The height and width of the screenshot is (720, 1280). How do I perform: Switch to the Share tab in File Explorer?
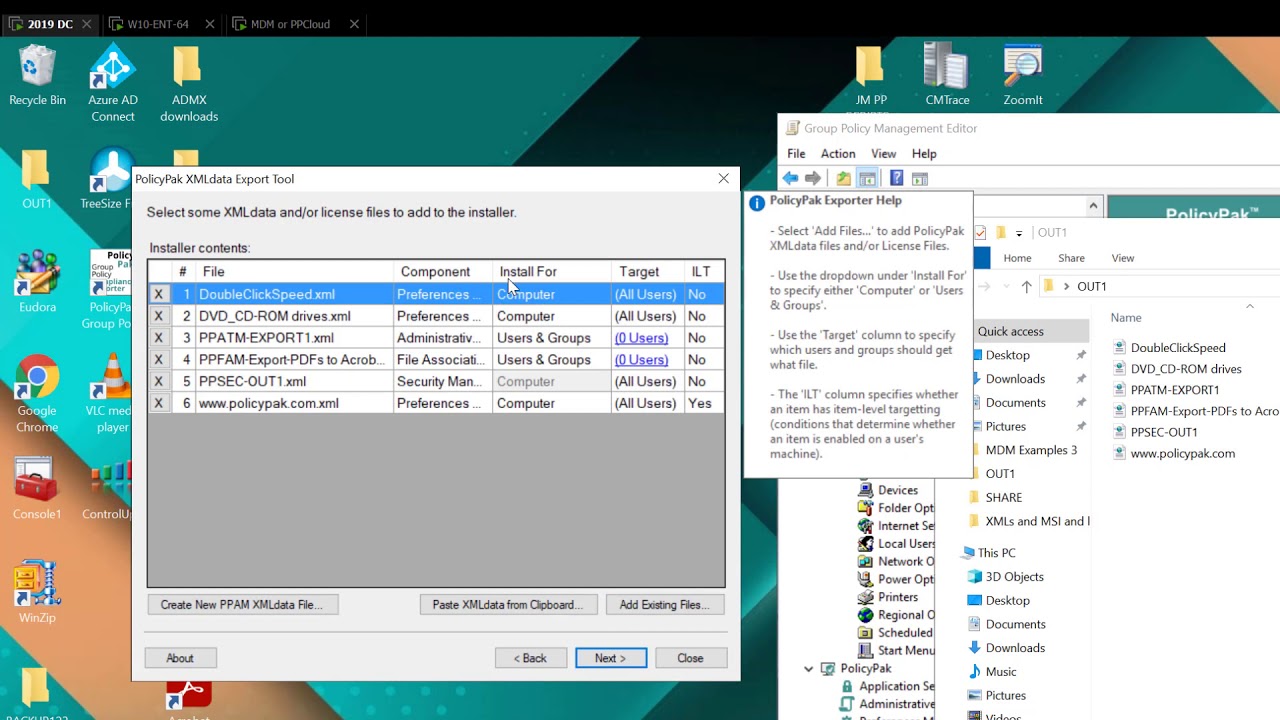[x=1071, y=258]
